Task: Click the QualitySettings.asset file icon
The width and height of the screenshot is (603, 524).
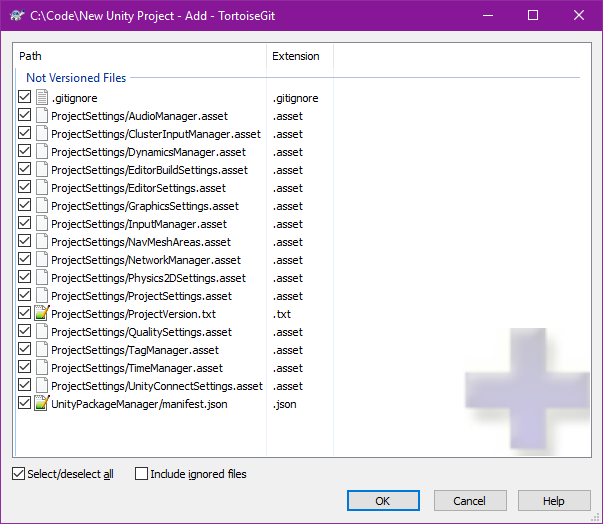Action: point(42,331)
